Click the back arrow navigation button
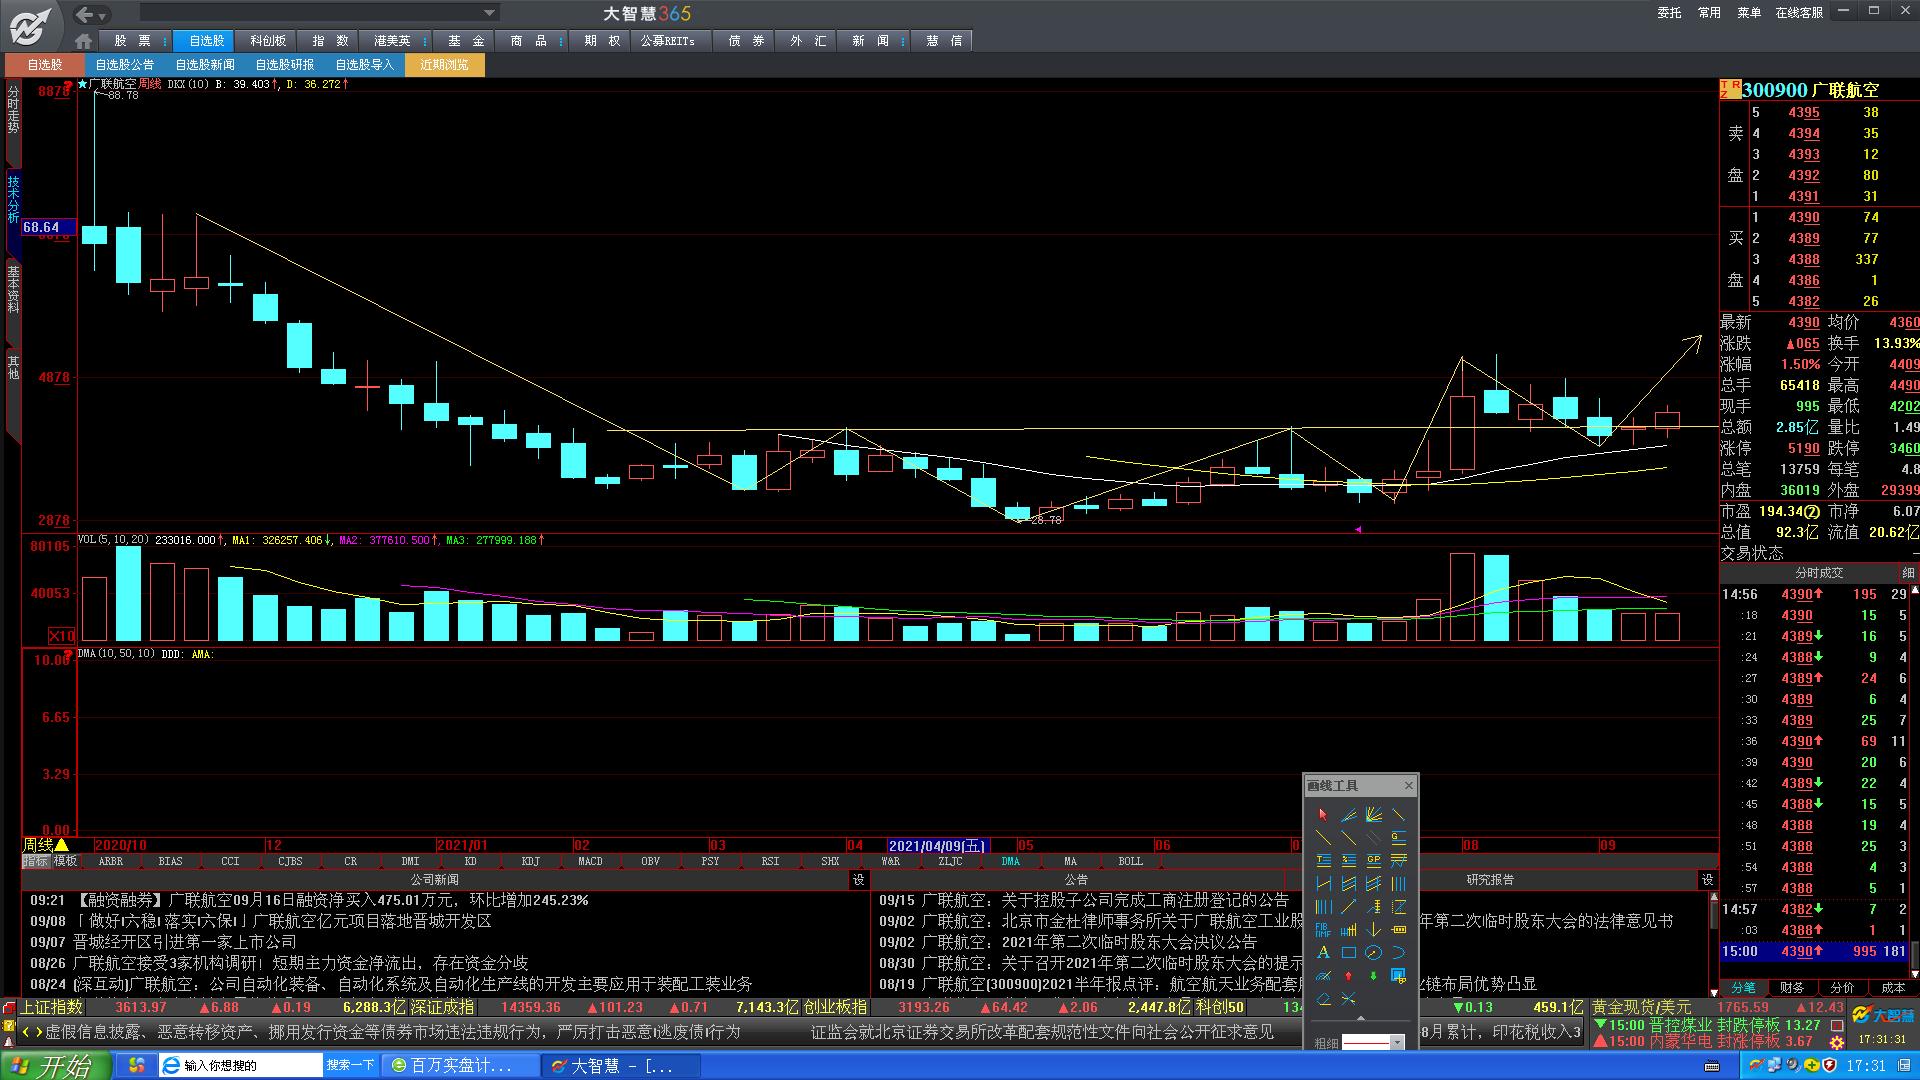This screenshot has width=1920, height=1080. [85, 14]
